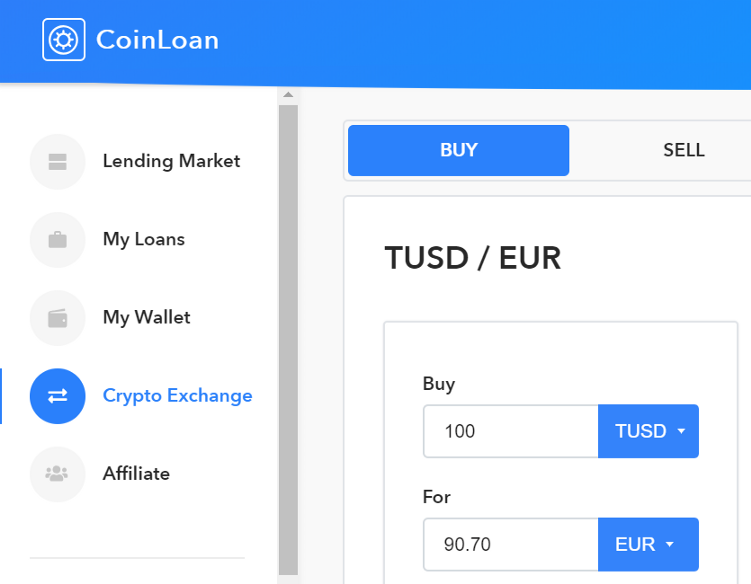The image size is (751, 584).
Task: Click the CoinLoan brand name text
Action: [x=158, y=40]
